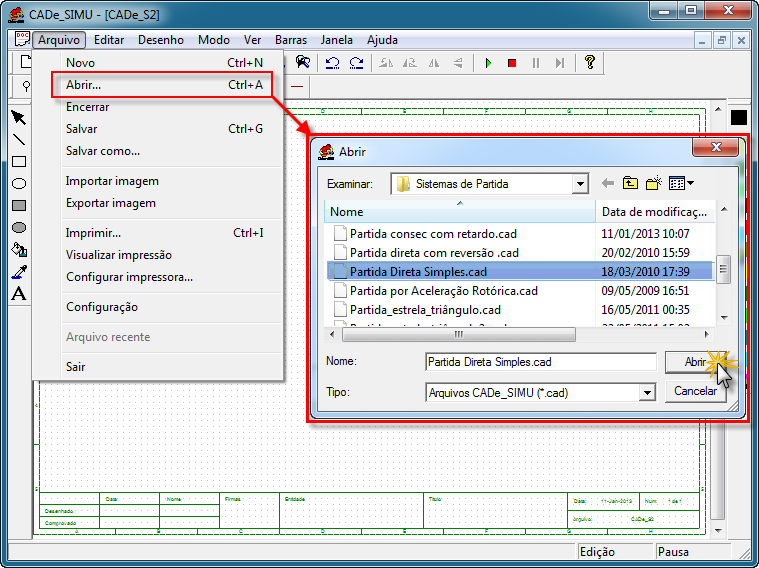Click the Nome filename input field
Image resolution: width=759 pixels, height=568 pixels.
[541, 362]
